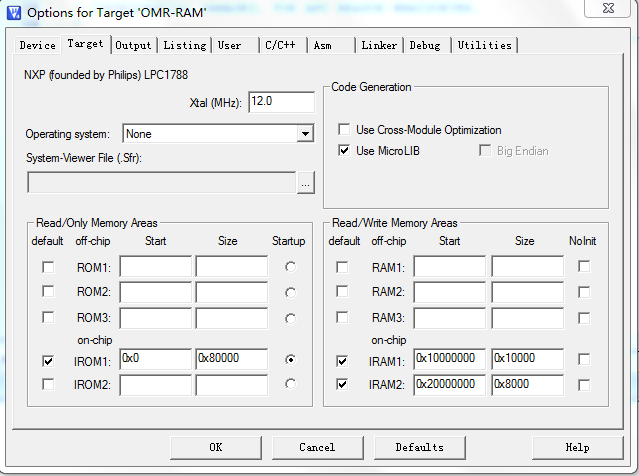Enable NoInit for RAM3
Image resolution: width=639 pixels, height=476 pixels.
[584, 318]
